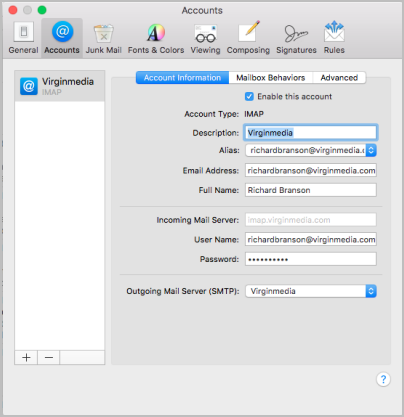
Task: Click the Full Name field
Action: tap(311, 190)
